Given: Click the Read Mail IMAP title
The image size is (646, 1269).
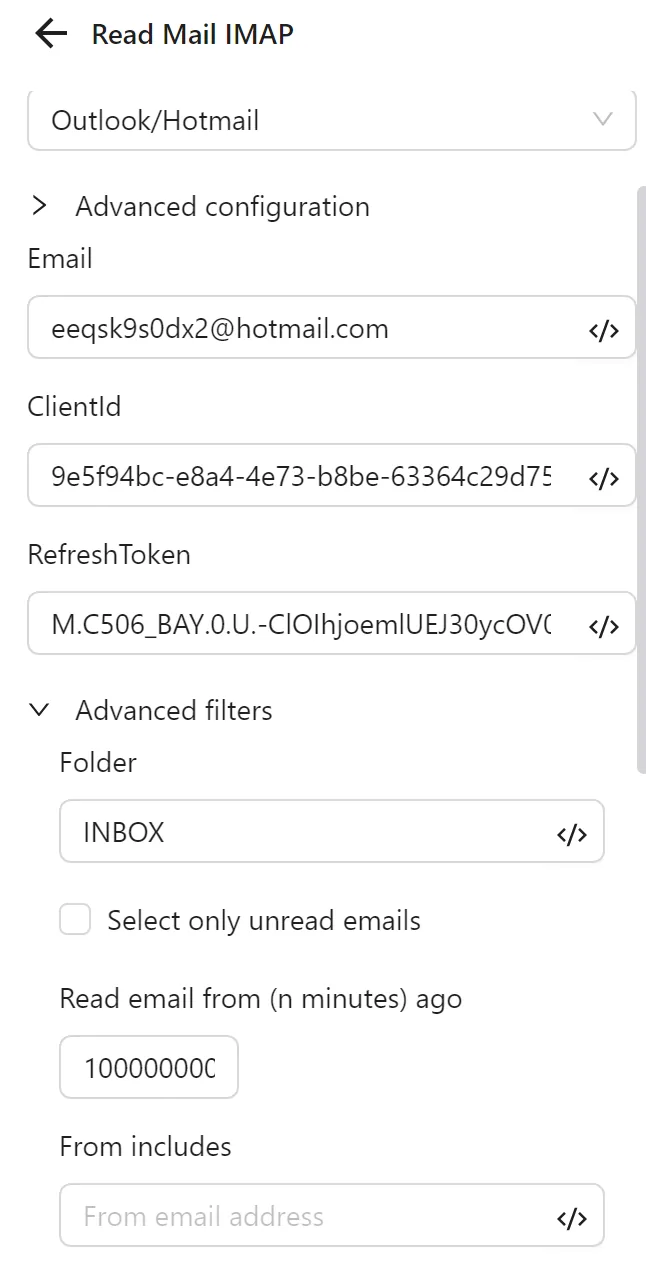Looking at the screenshot, I should [x=193, y=33].
